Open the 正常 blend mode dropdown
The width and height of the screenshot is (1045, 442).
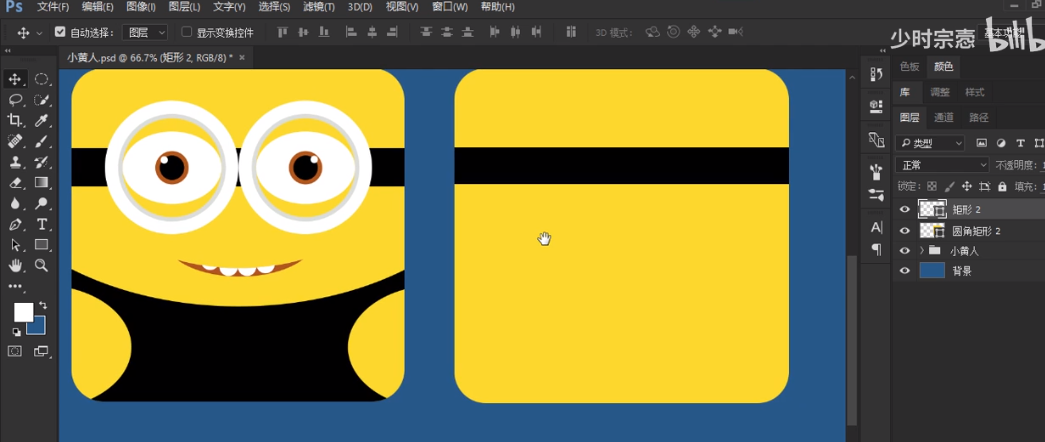942,165
